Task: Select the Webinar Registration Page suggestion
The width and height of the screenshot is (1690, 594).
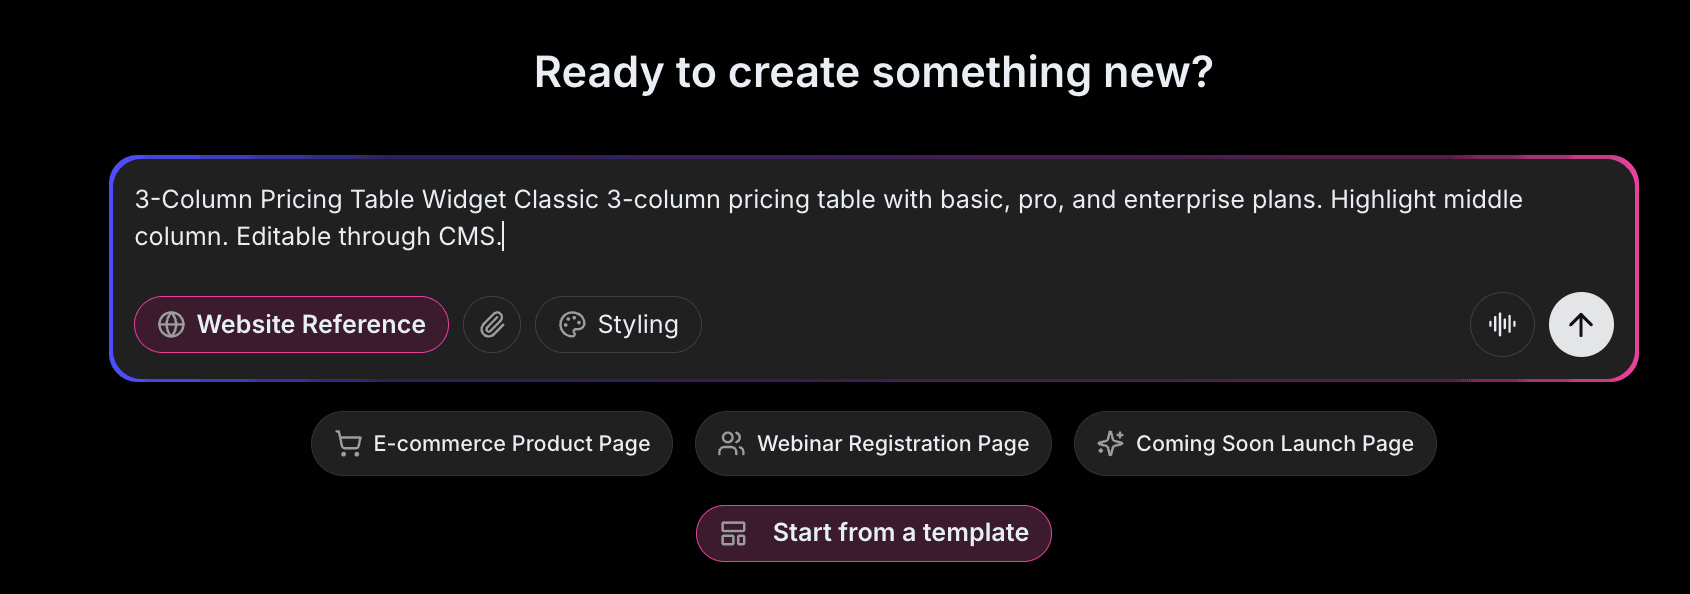Action: [872, 443]
